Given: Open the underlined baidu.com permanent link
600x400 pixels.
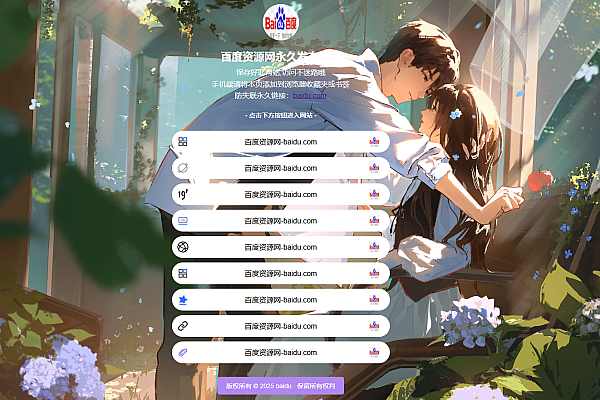Looking at the screenshot, I should pos(310,96).
